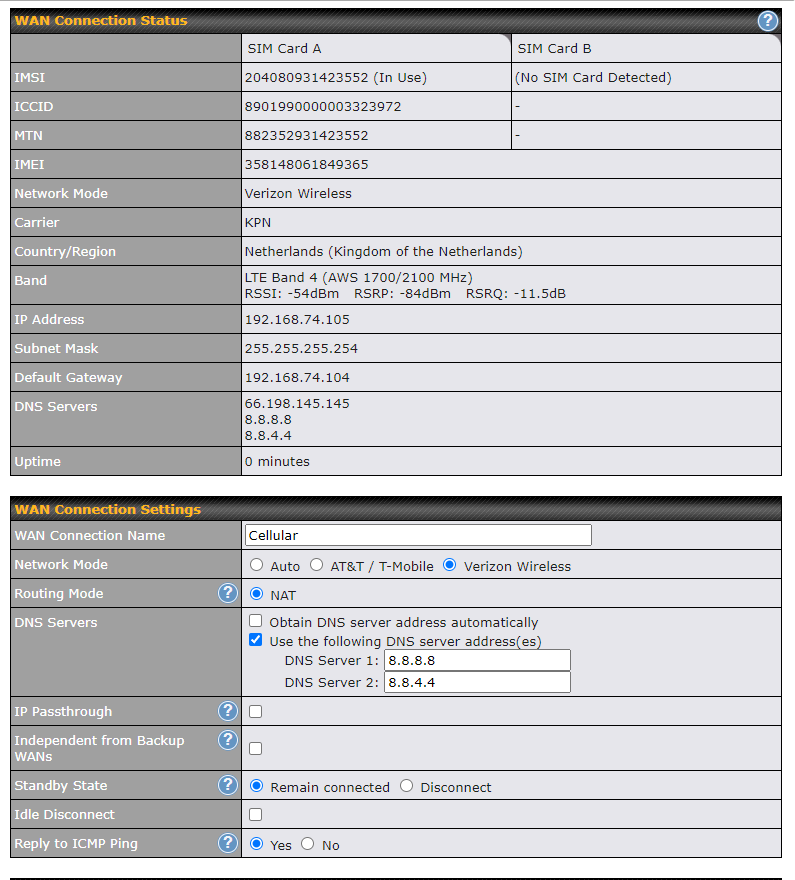Enable IP Passthrough checkbox

tap(256, 712)
